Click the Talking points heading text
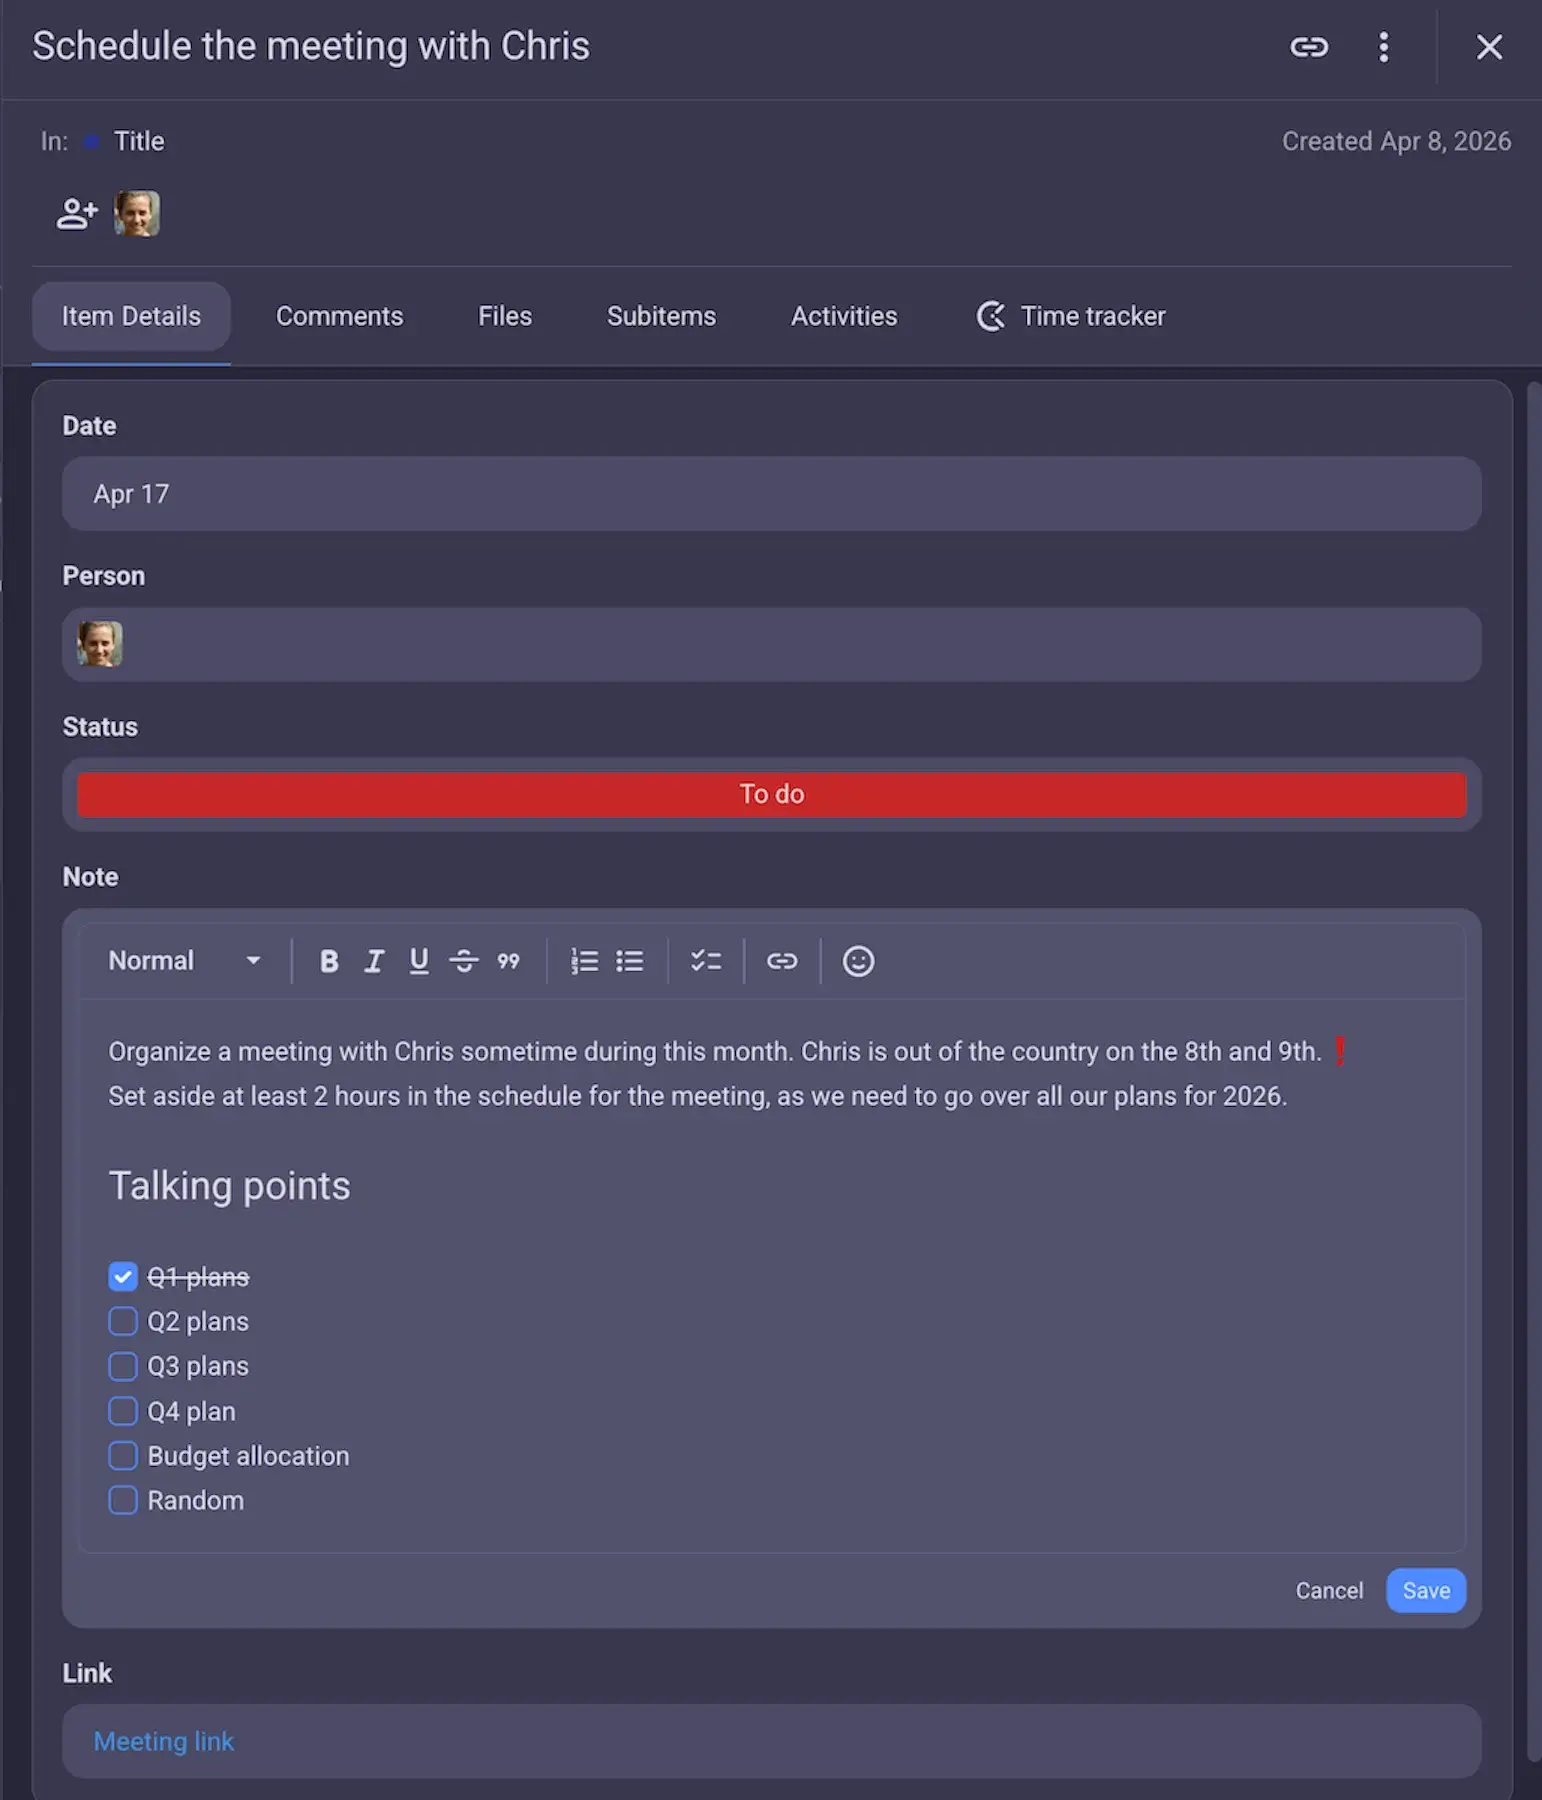Image resolution: width=1542 pixels, height=1800 pixels. coord(229,1186)
